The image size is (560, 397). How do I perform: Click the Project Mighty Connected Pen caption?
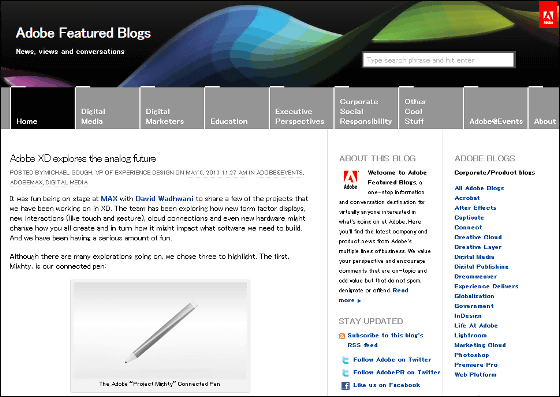[160, 384]
